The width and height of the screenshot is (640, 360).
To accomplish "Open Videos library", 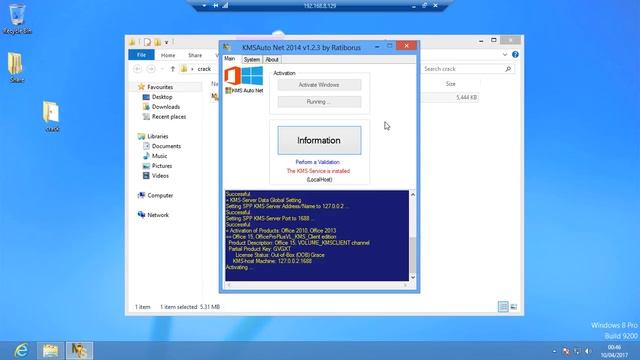I will point(160,176).
